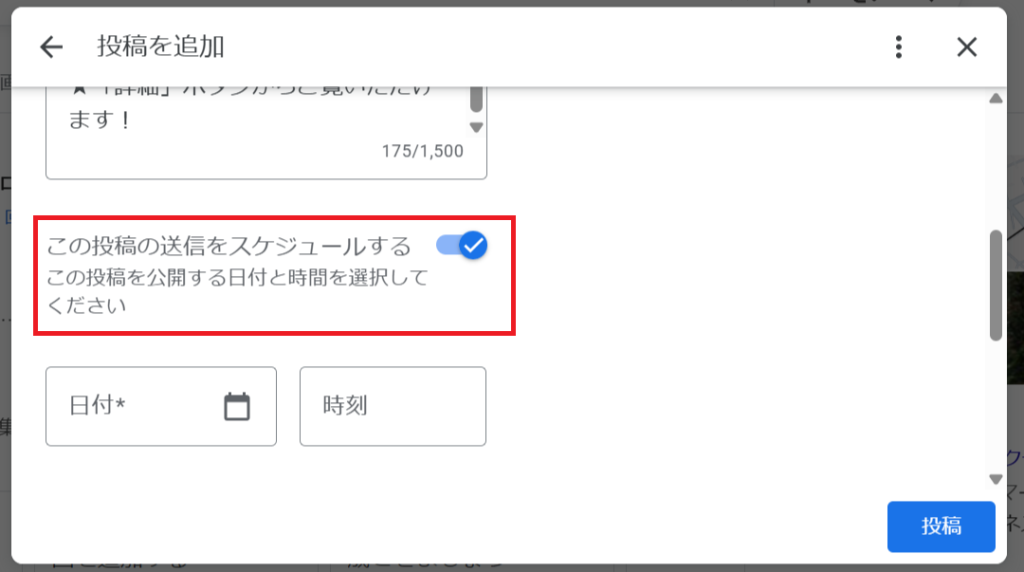This screenshot has height=572, width=1024.
Task: Open the three-dot more options menu
Action: pyautogui.click(x=899, y=47)
